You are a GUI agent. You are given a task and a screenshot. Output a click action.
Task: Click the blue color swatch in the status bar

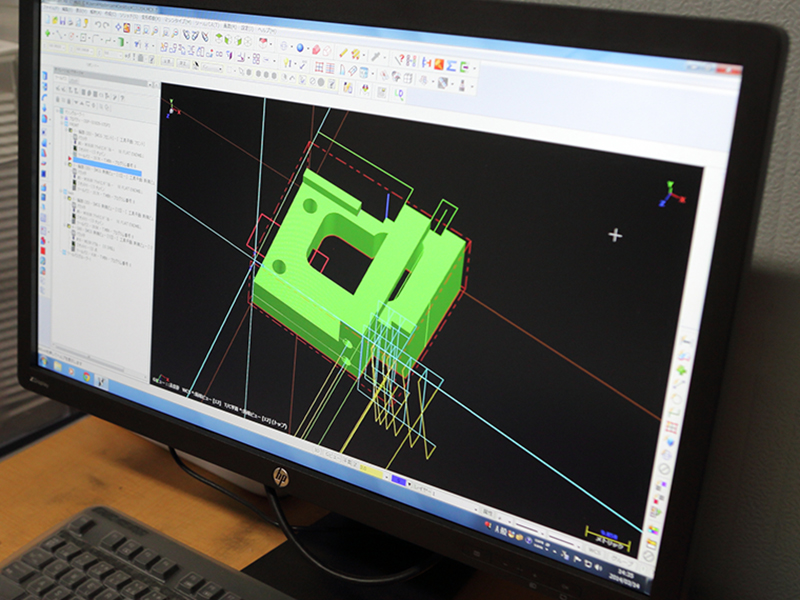pos(398,481)
